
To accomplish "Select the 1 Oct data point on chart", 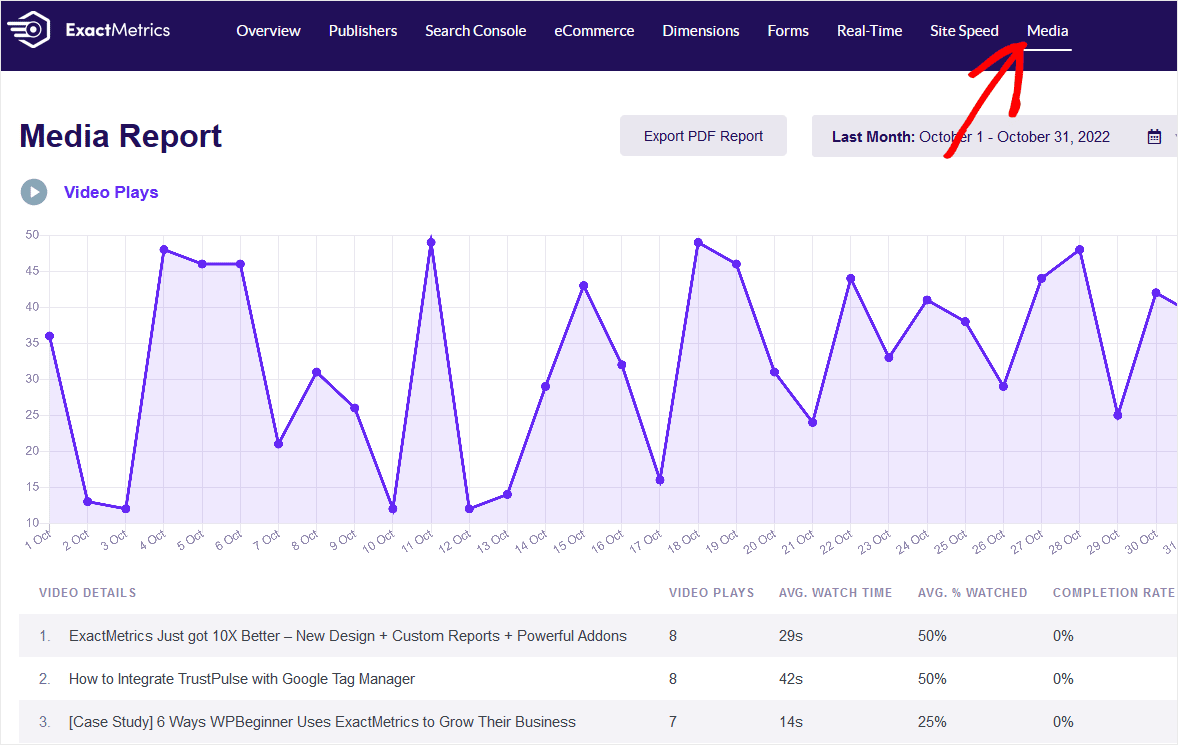I will click(x=50, y=336).
